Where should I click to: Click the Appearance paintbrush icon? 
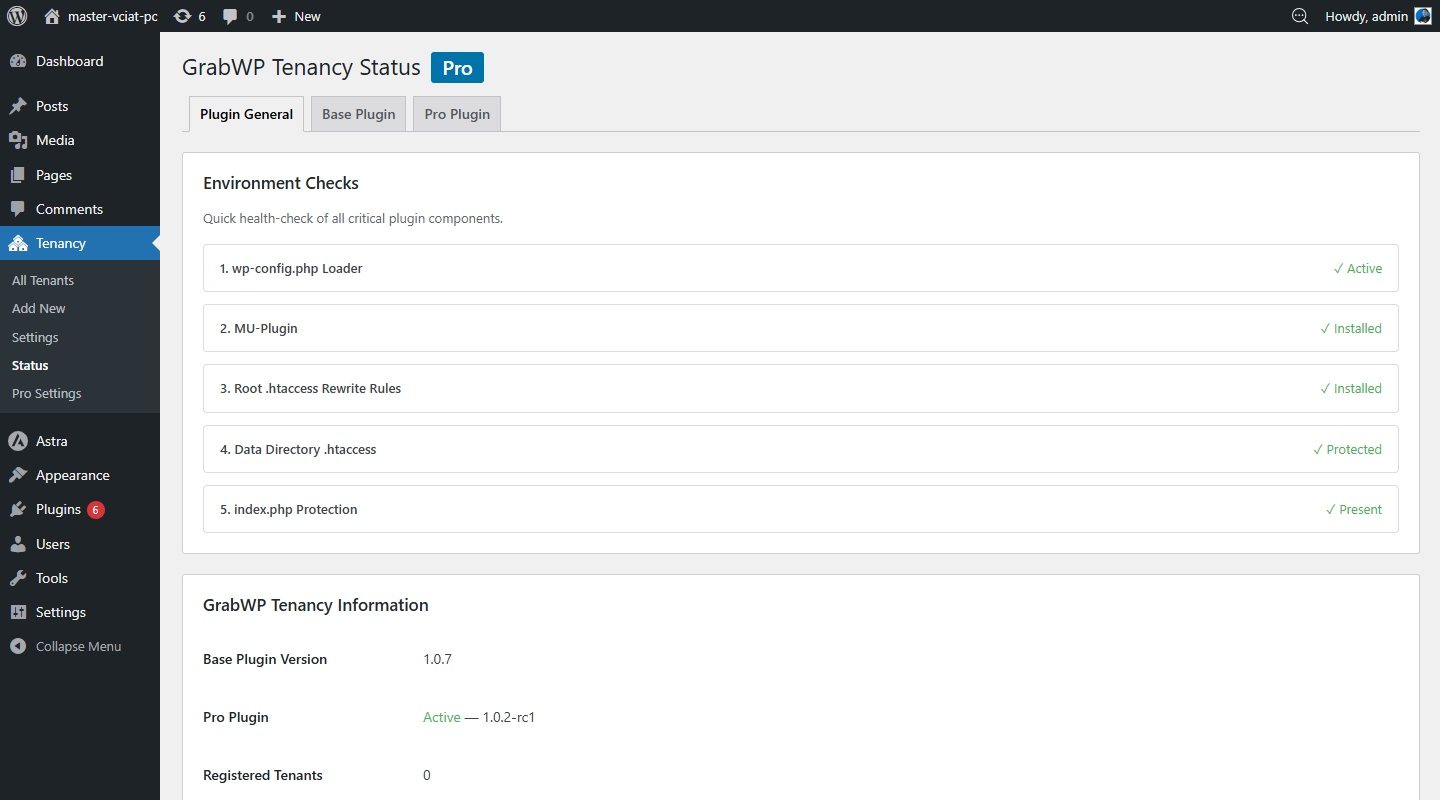click(19, 475)
